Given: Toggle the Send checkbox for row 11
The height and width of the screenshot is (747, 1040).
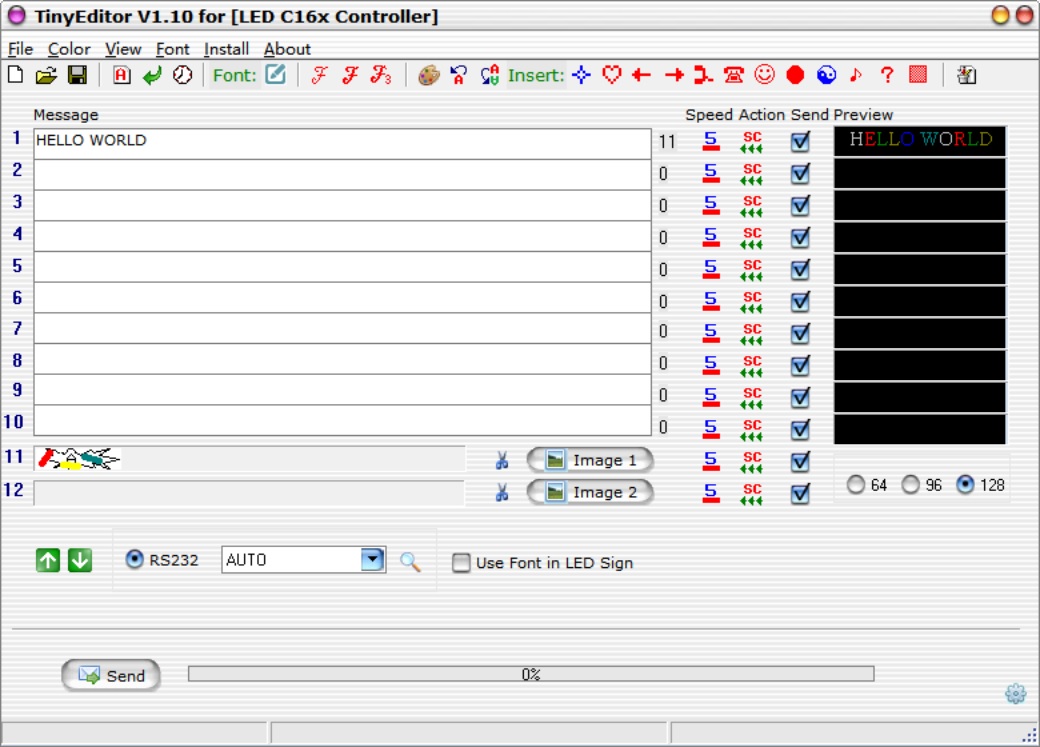Looking at the screenshot, I should (801, 460).
